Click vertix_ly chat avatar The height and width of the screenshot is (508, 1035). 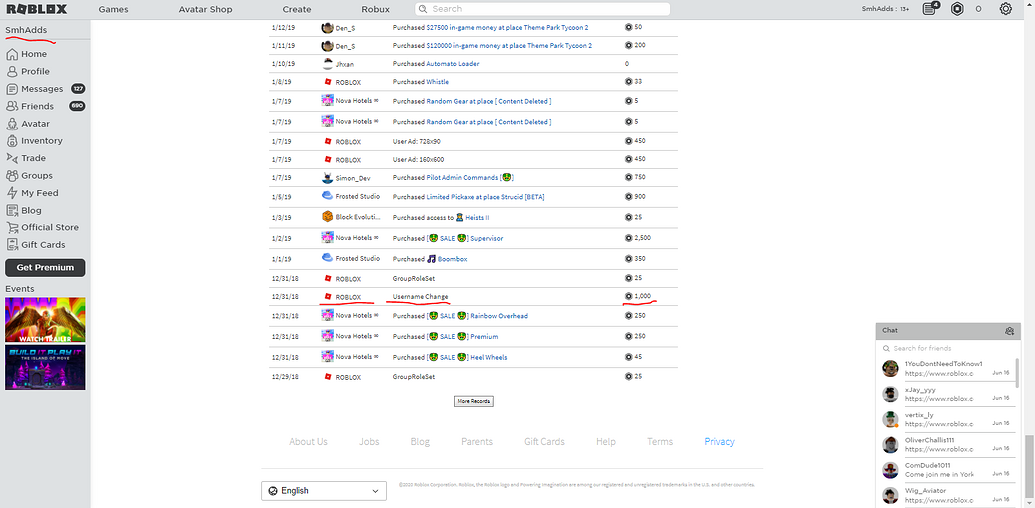click(891, 419)
